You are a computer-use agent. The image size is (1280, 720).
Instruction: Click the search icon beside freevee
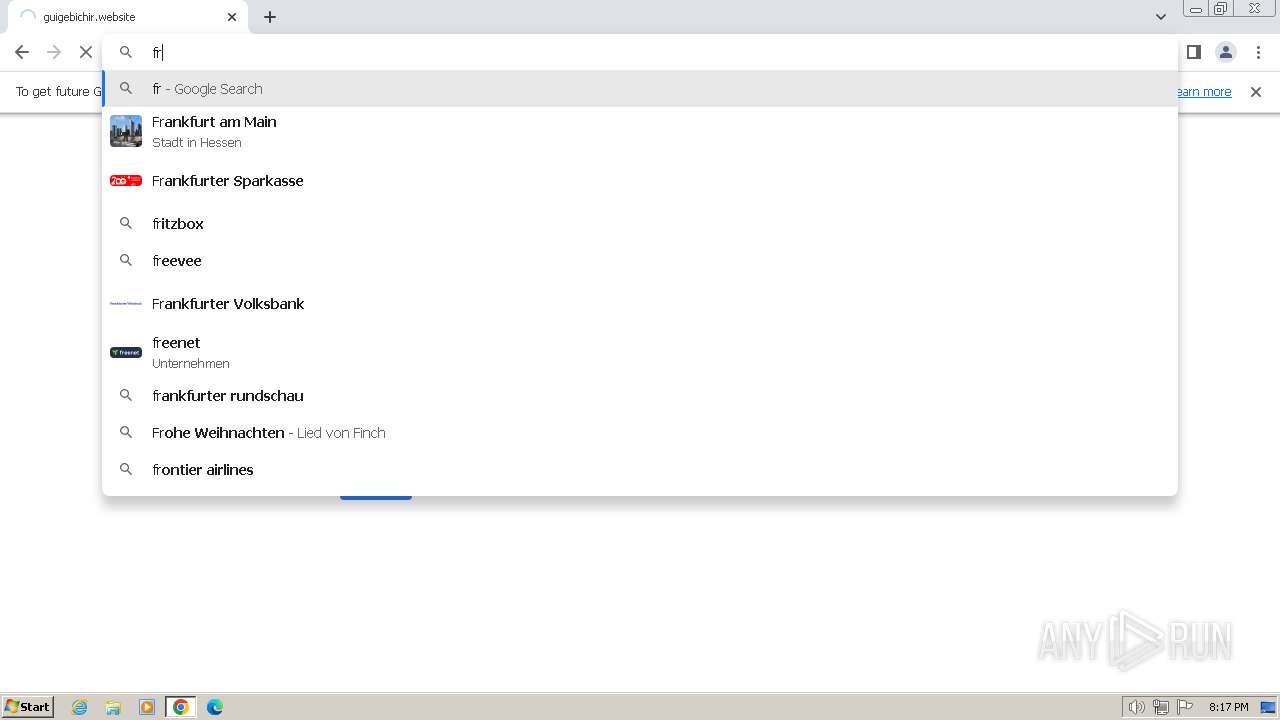(126, 261)
